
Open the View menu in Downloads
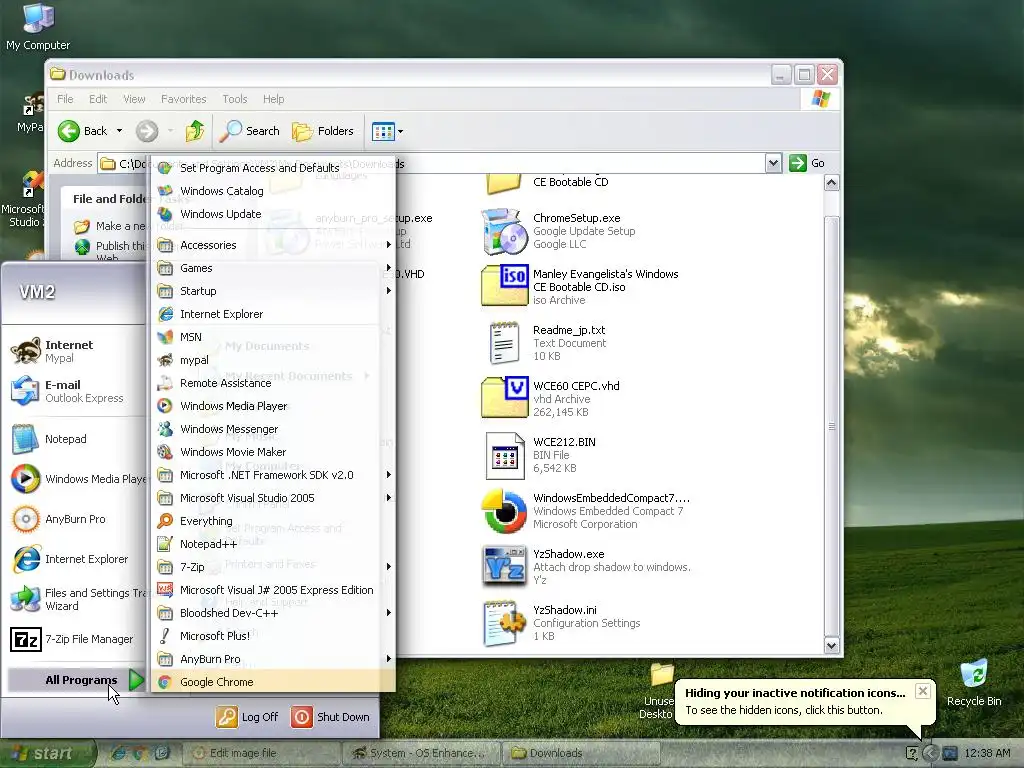coord(135,99)
